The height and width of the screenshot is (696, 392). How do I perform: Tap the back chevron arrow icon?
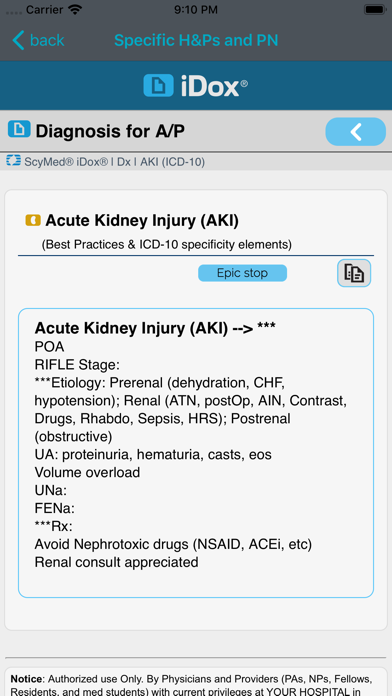(19, 40)
